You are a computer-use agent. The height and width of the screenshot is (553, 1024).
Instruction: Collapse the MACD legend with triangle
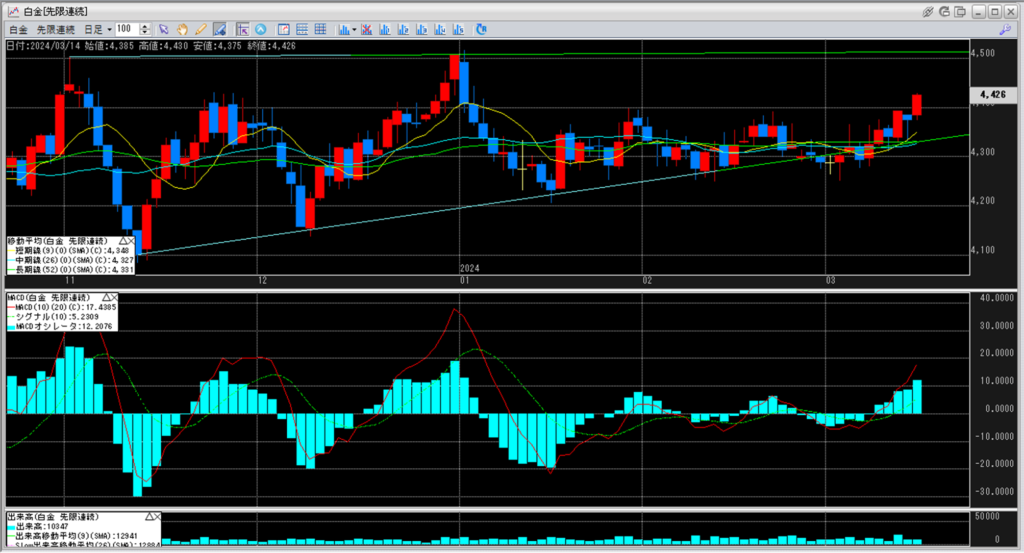tap(106, 297)
